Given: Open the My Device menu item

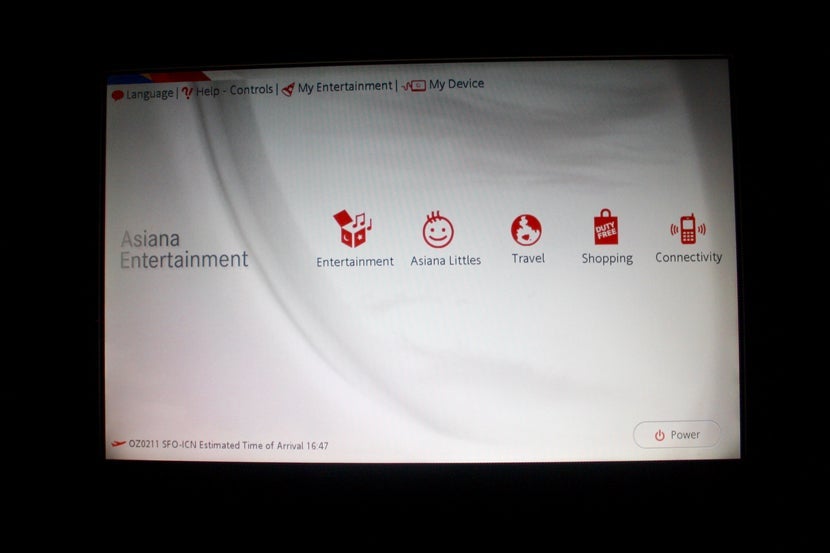Looking at the screenshot, I should coord(456,84).
